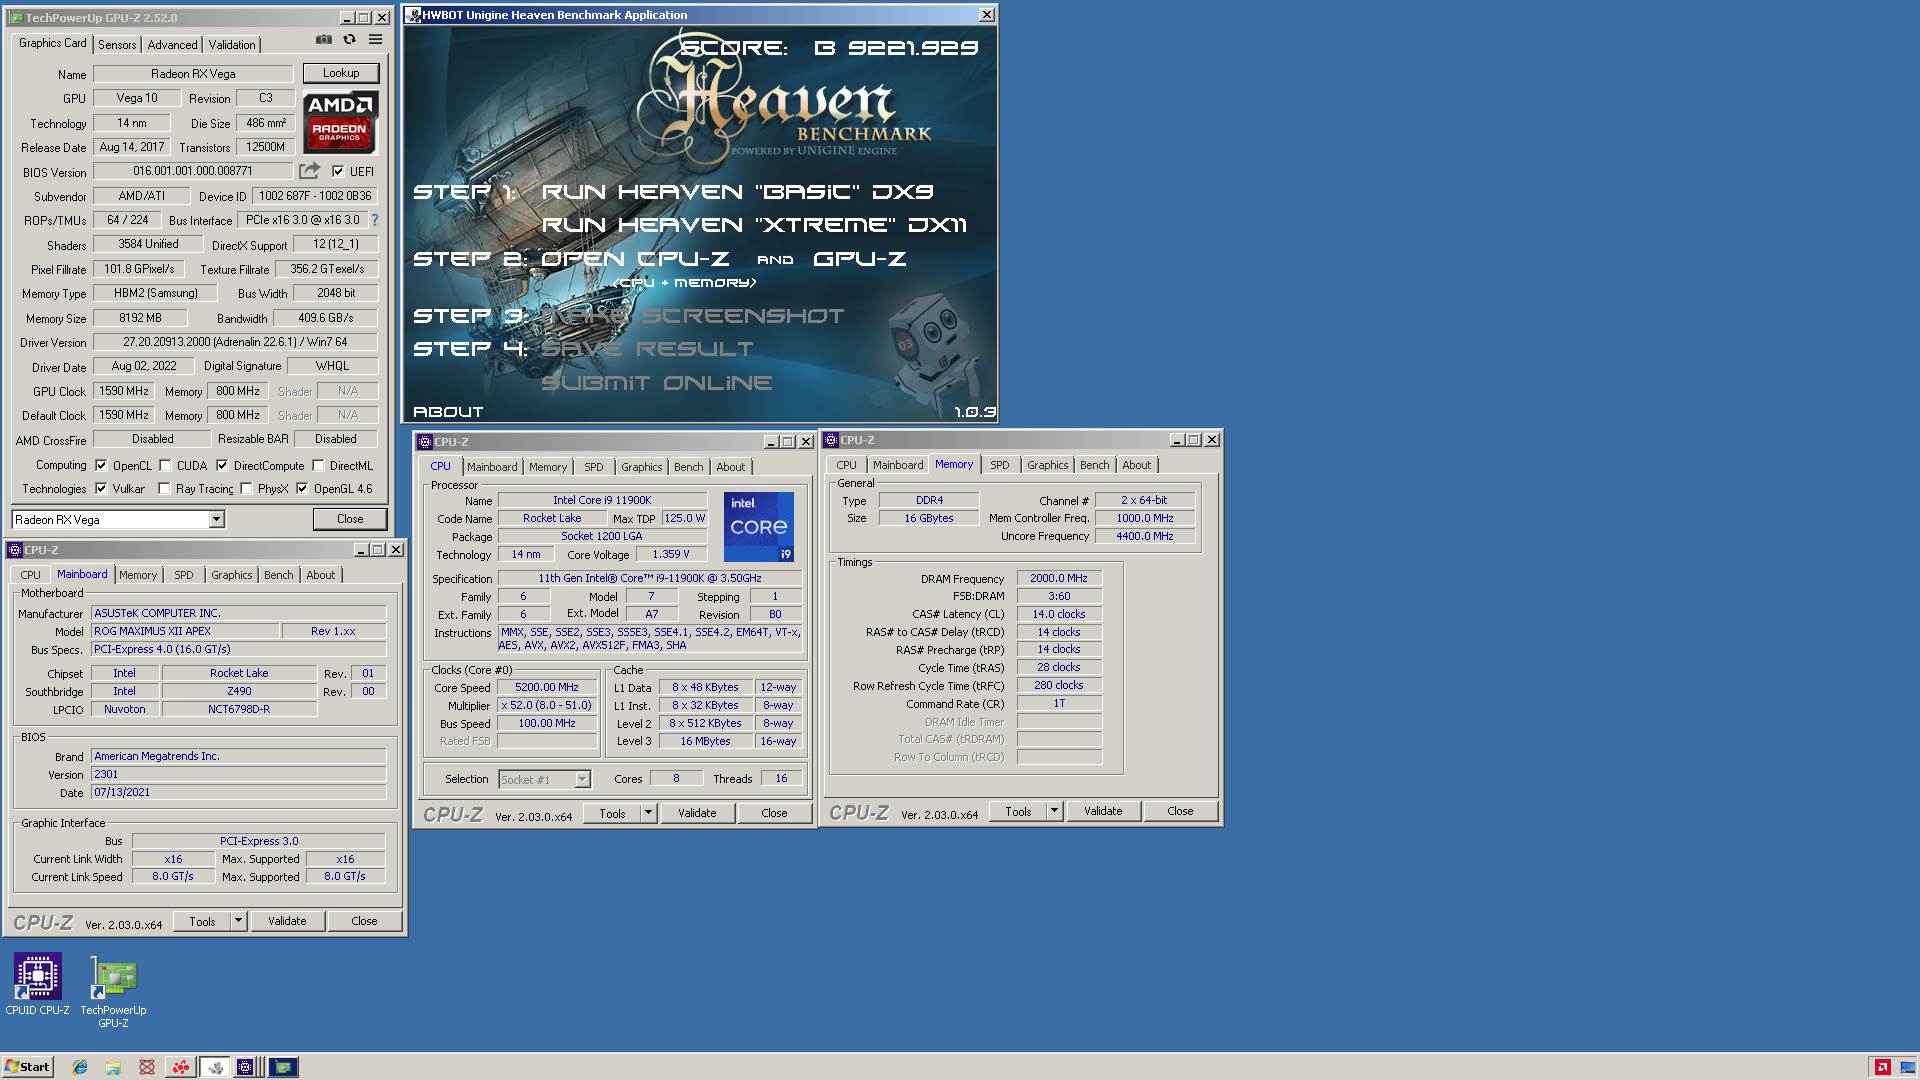1920x1080 pixels.
Task: Click the AMD tray icon
Action: pos(1882,1067)
